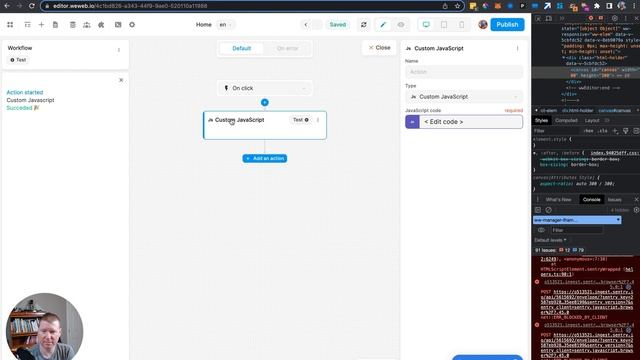Switch to DevTools Computed tab
Screen dimensions: 640x360
tap(566, 120)
